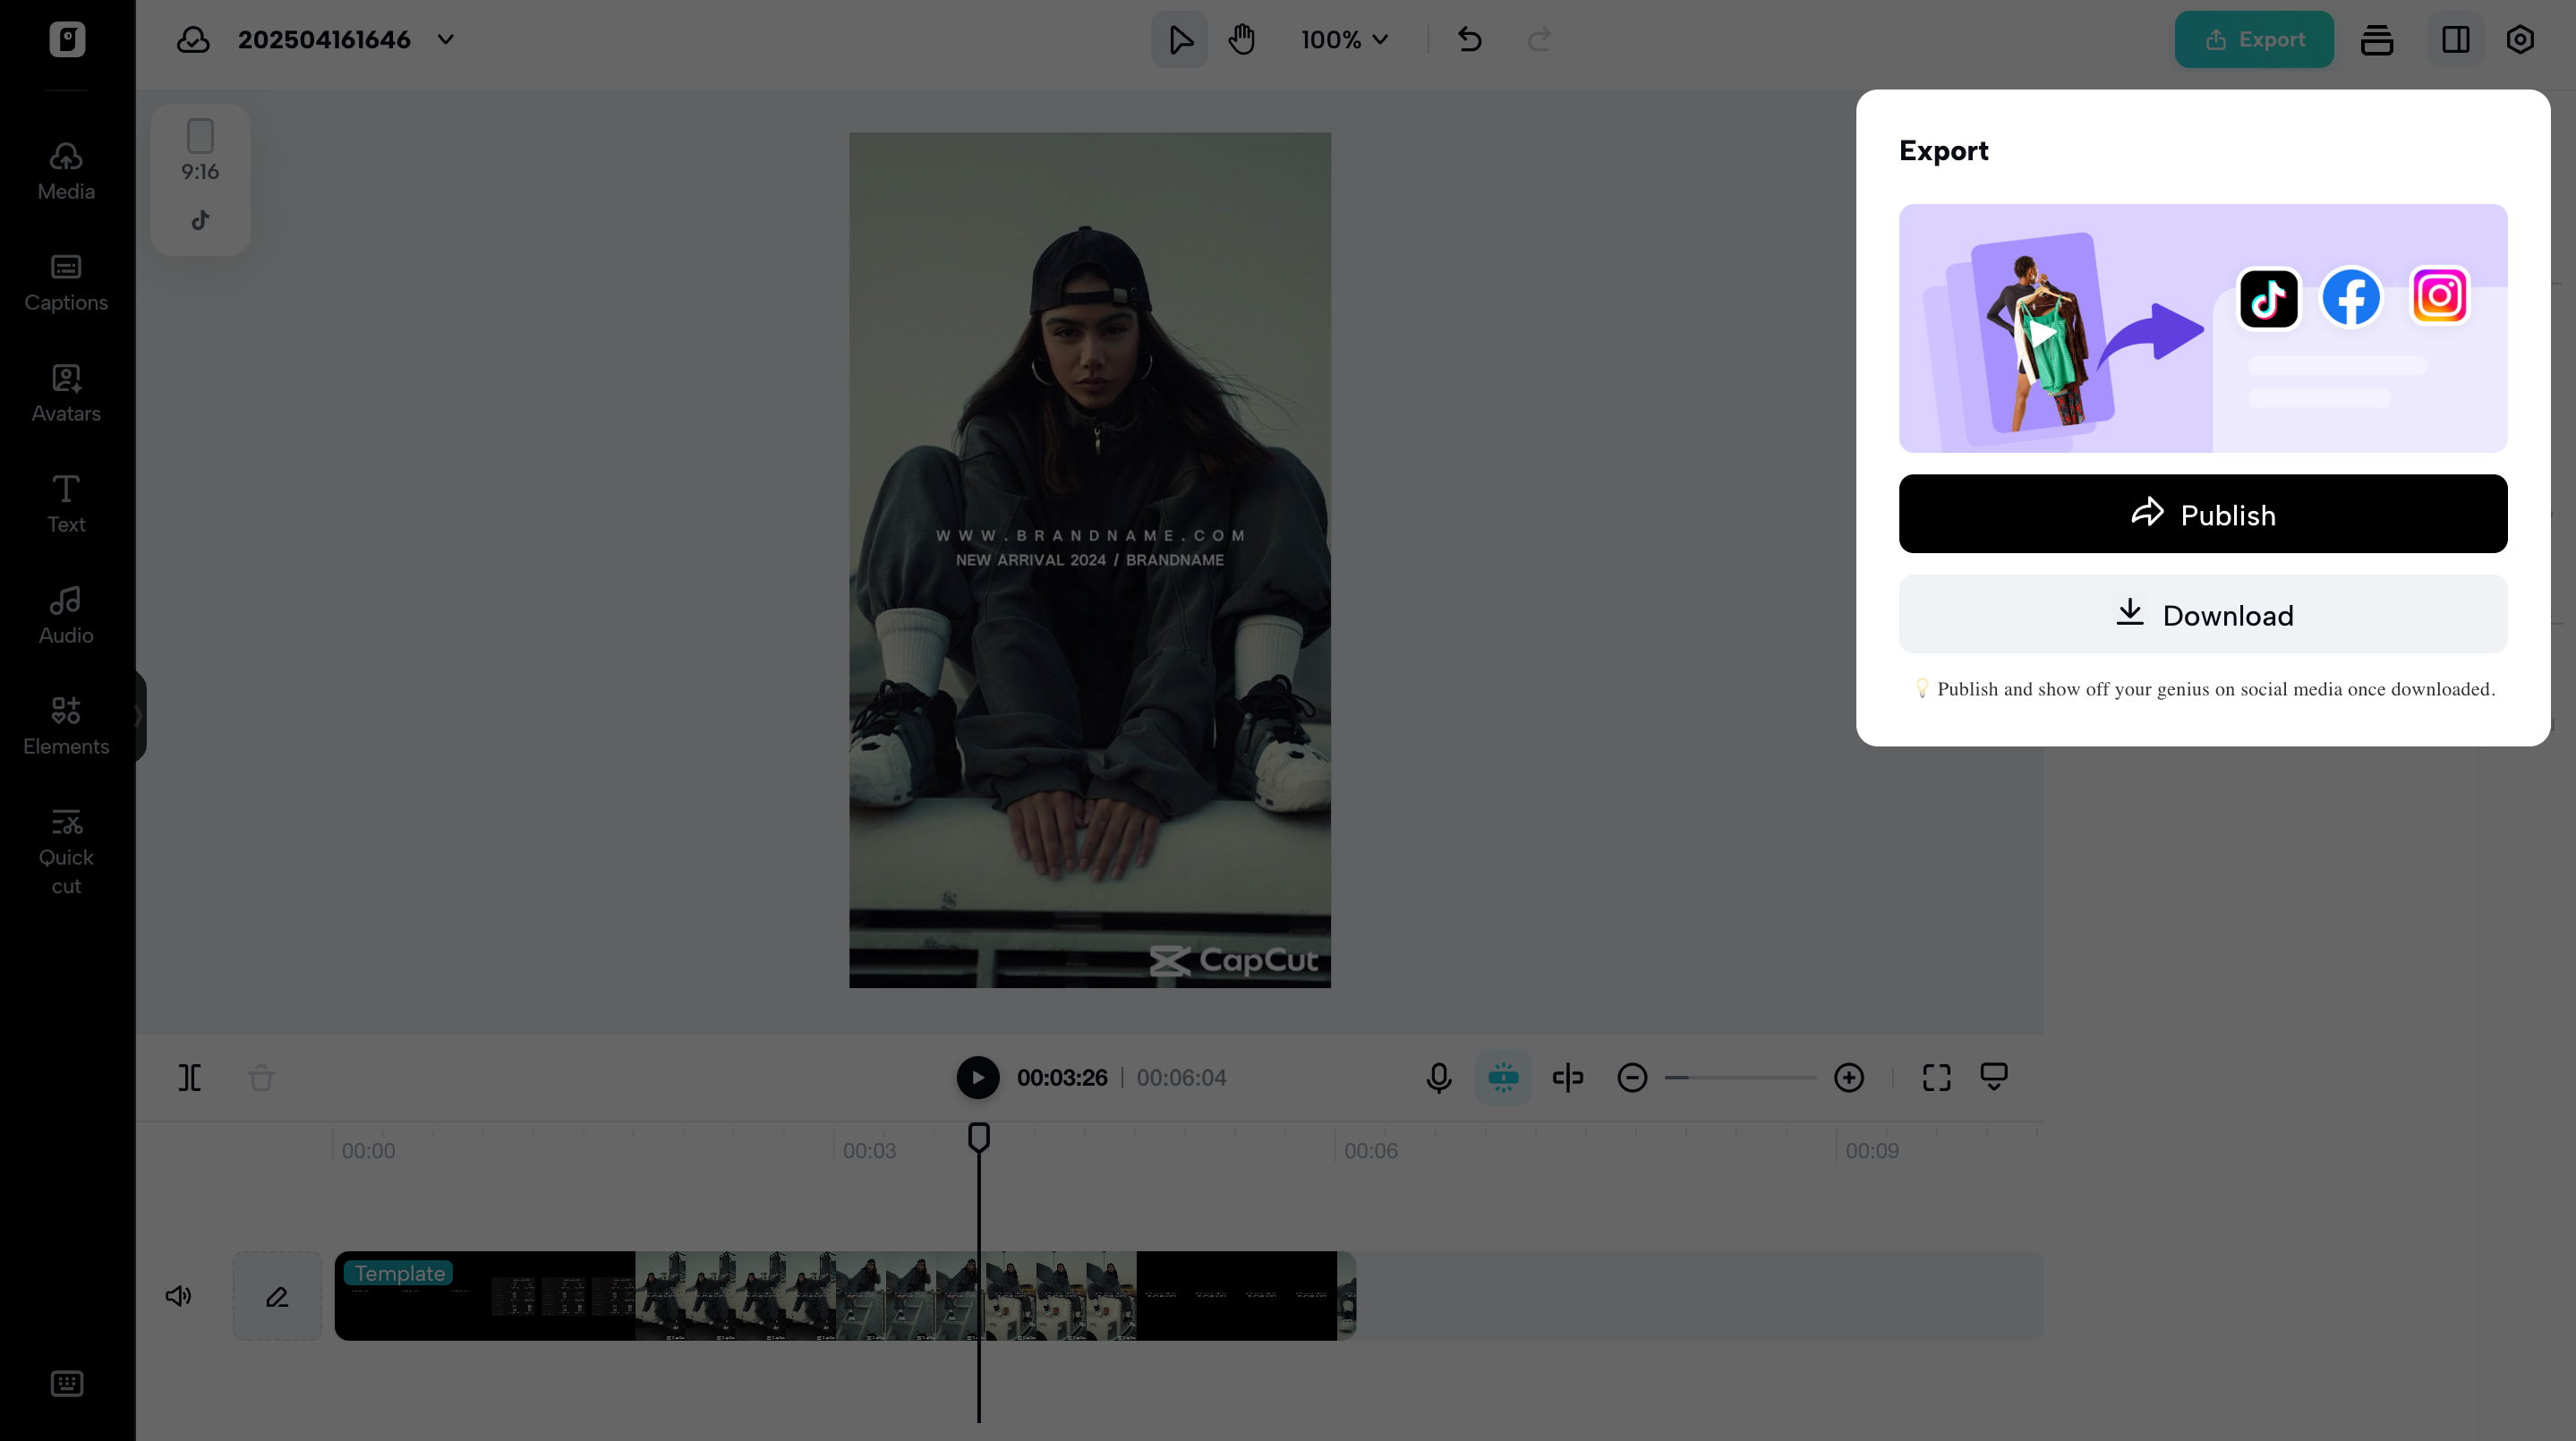
Task: Activate the Voiceover microphone tool
Action: pyautogui.click(x=1438, y=1077)
